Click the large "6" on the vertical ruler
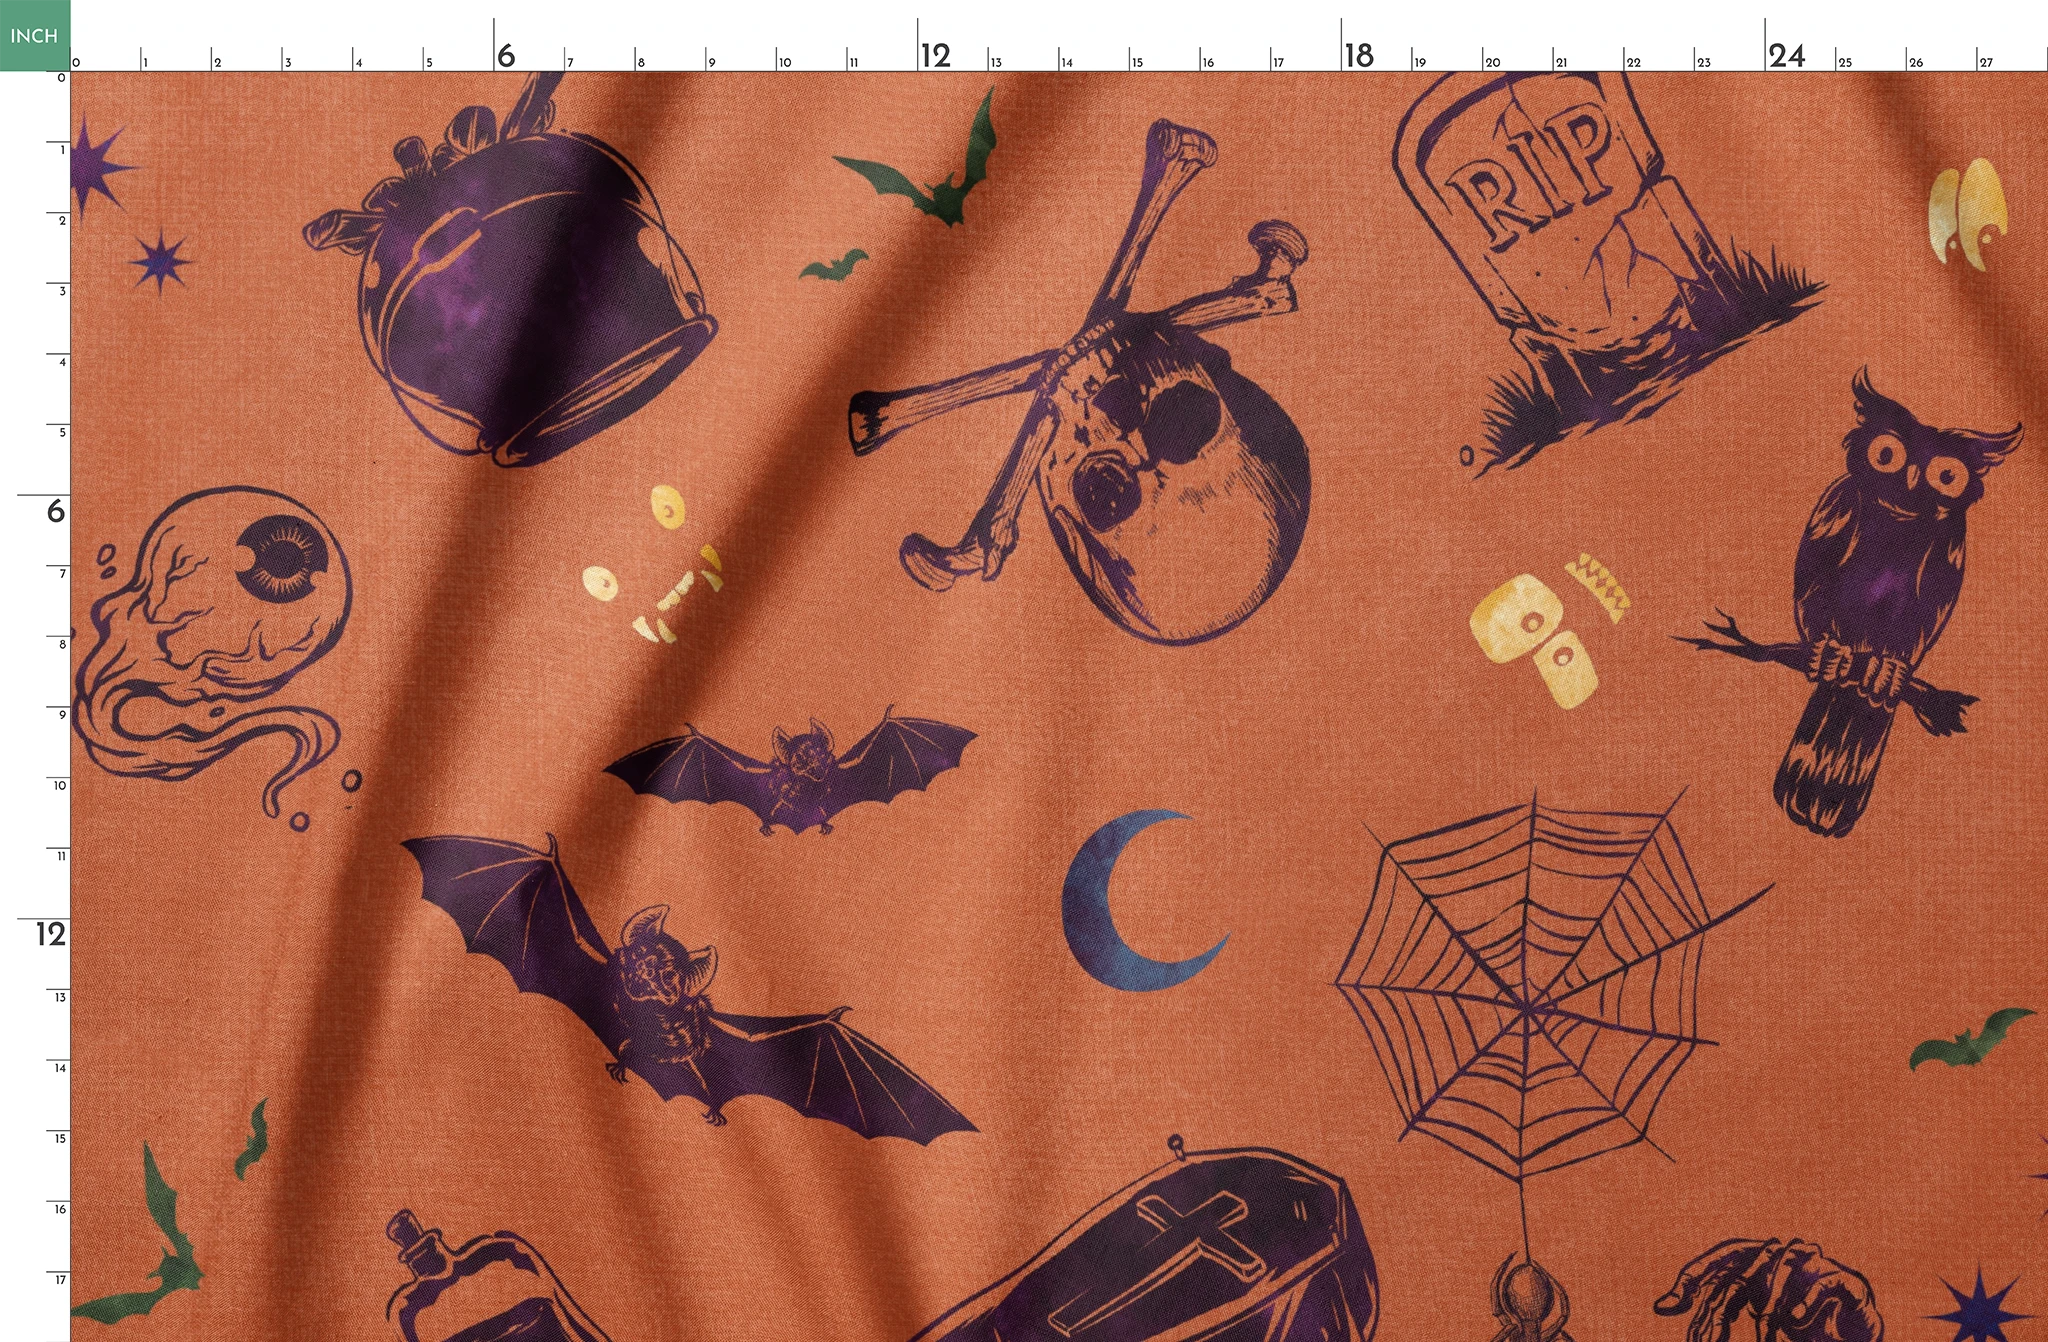Image resolution: width=2048 pixels, height=1342 pixels. pyautogui.click(x=56, y=511)
